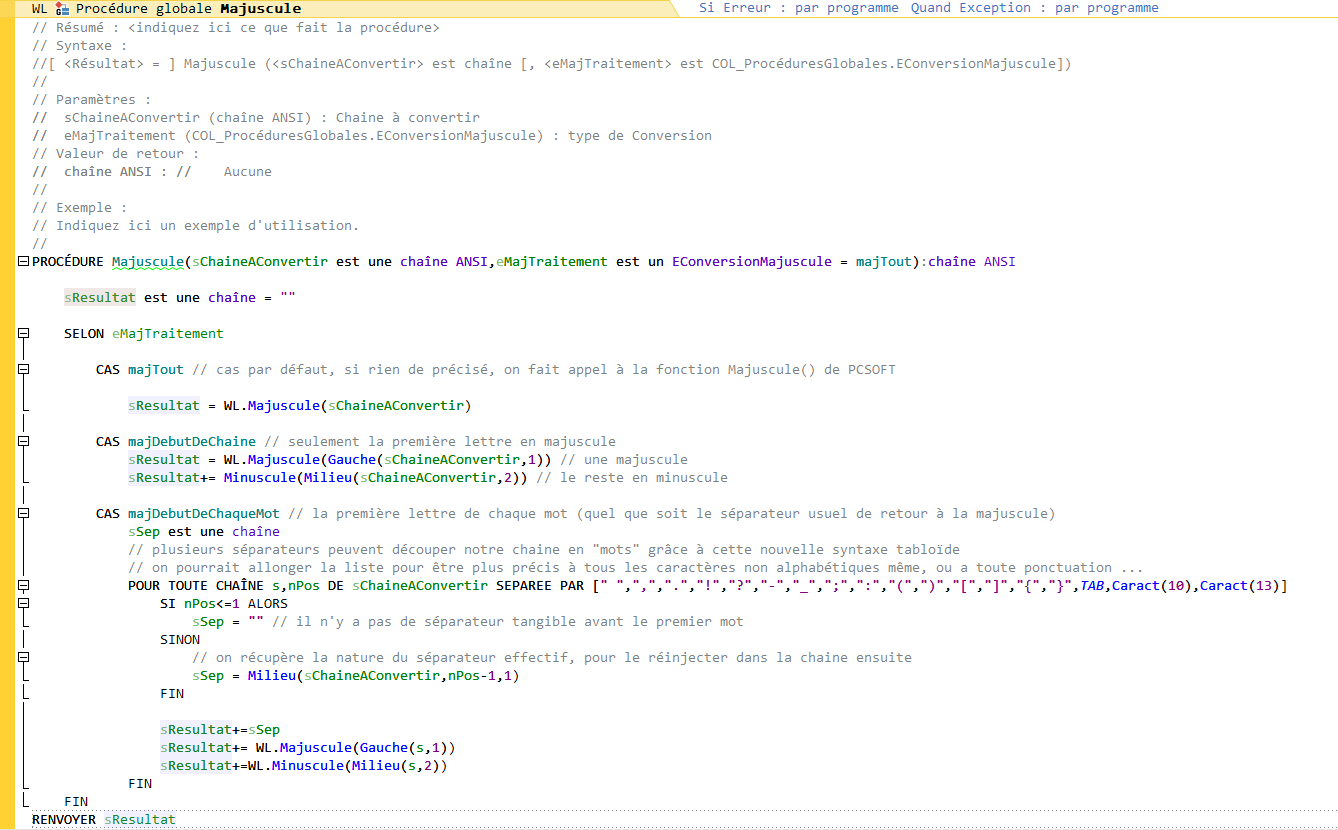The height and width of the screenshot is (830, 1338).
Task: Click the '// Exemple :' comment line
Action: [80, 208]
